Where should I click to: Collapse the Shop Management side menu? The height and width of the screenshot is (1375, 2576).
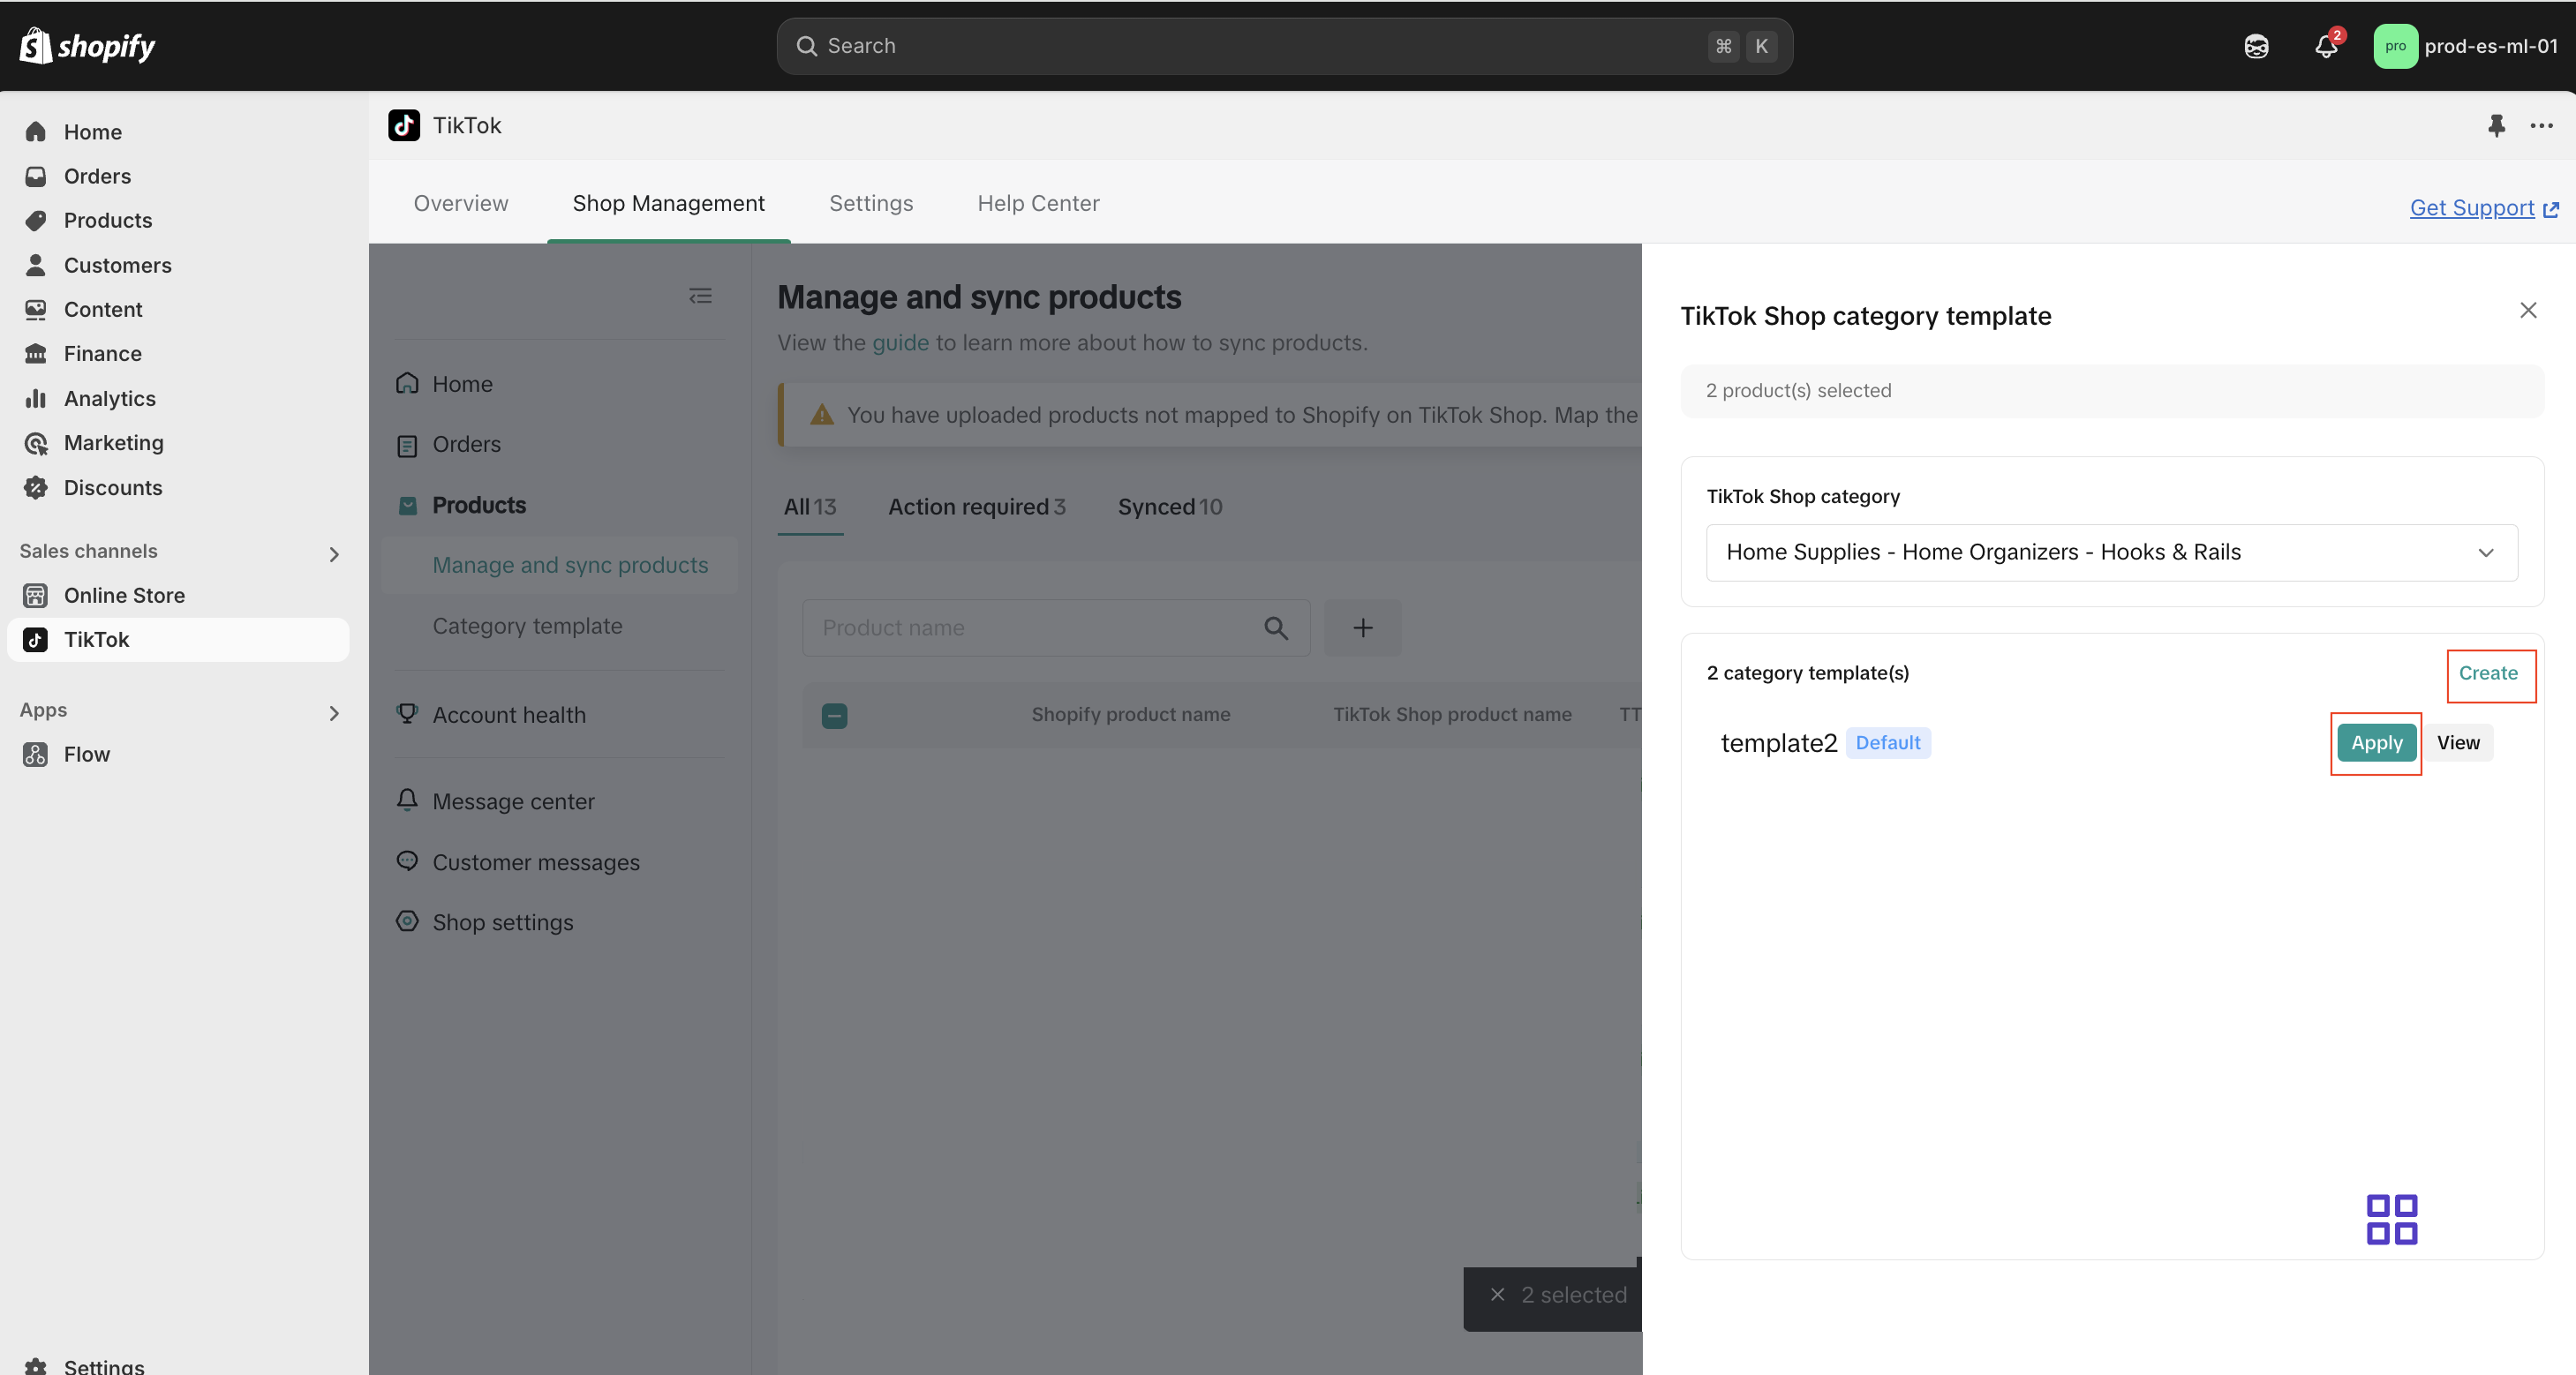(x=700, y=296)
